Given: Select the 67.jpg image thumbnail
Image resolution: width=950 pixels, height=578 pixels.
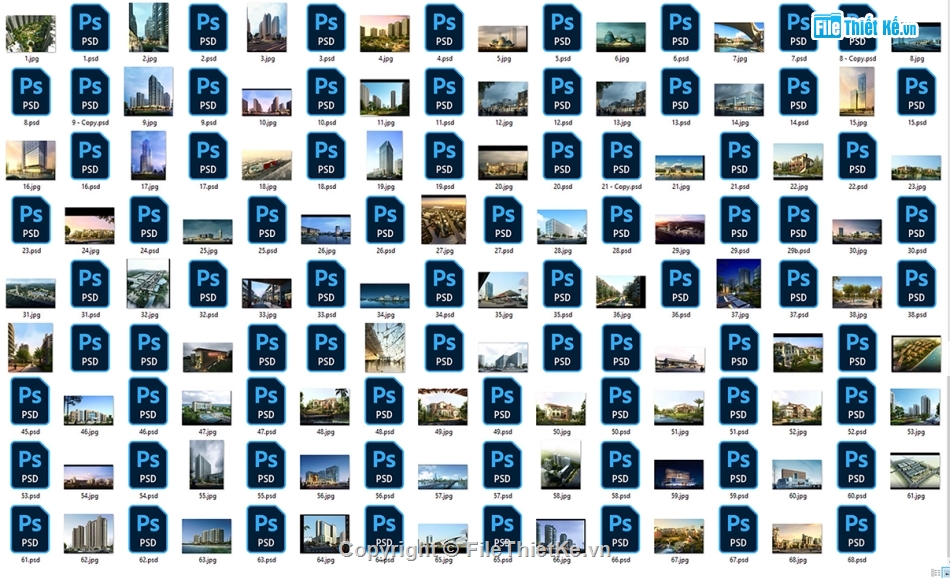Looking at the screenshot, I should point(679,536).
